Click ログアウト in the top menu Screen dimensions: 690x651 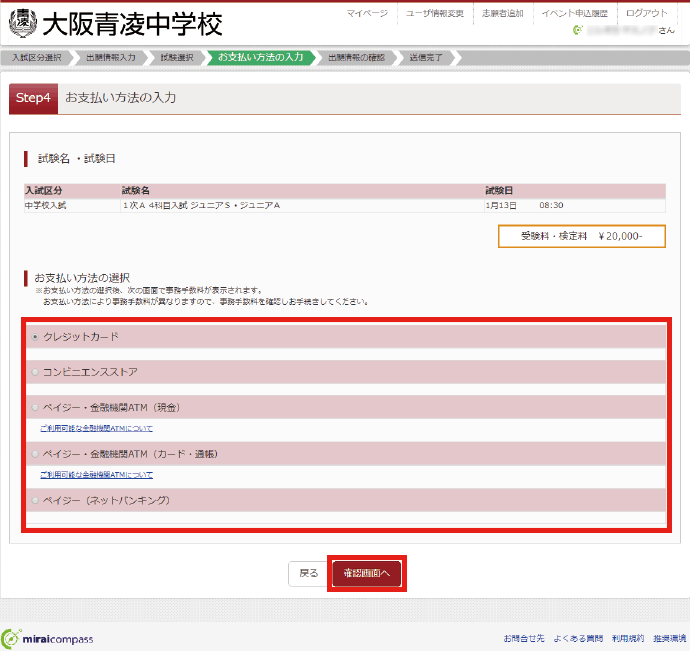tap(646, 13)
